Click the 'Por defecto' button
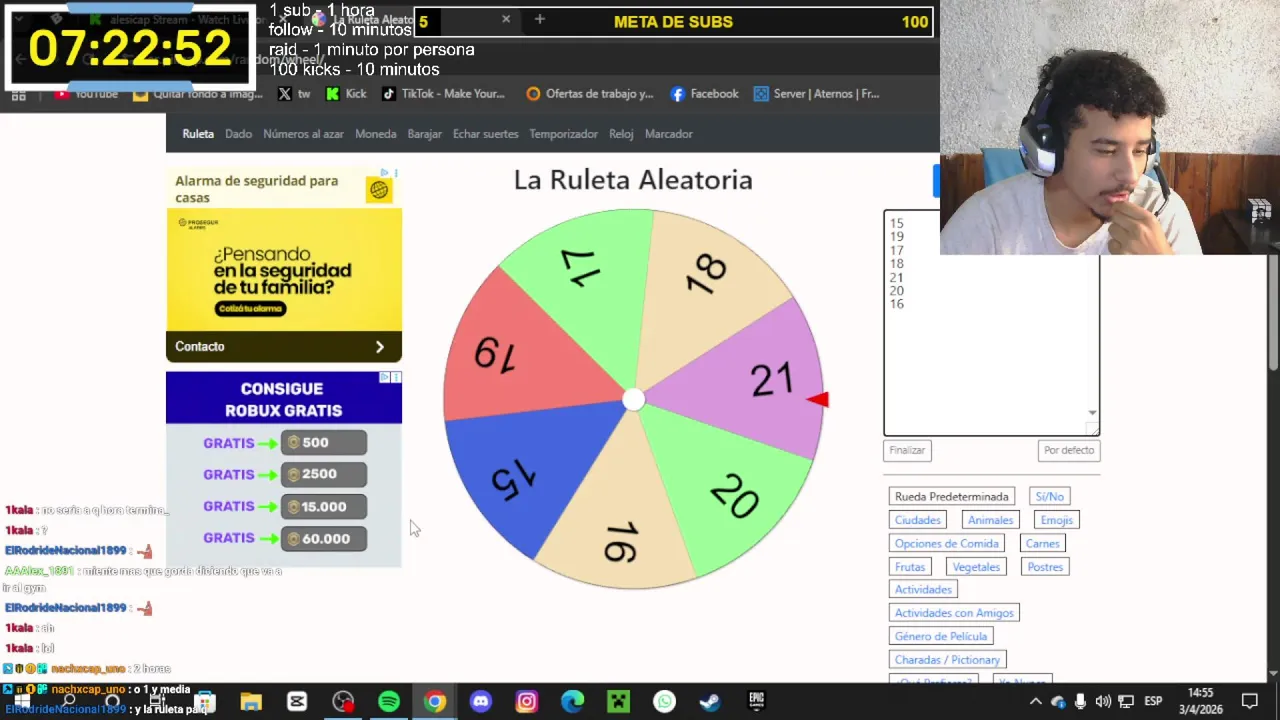The width and height of the screenshot is (1280, 720). [x=1069, y=450]
